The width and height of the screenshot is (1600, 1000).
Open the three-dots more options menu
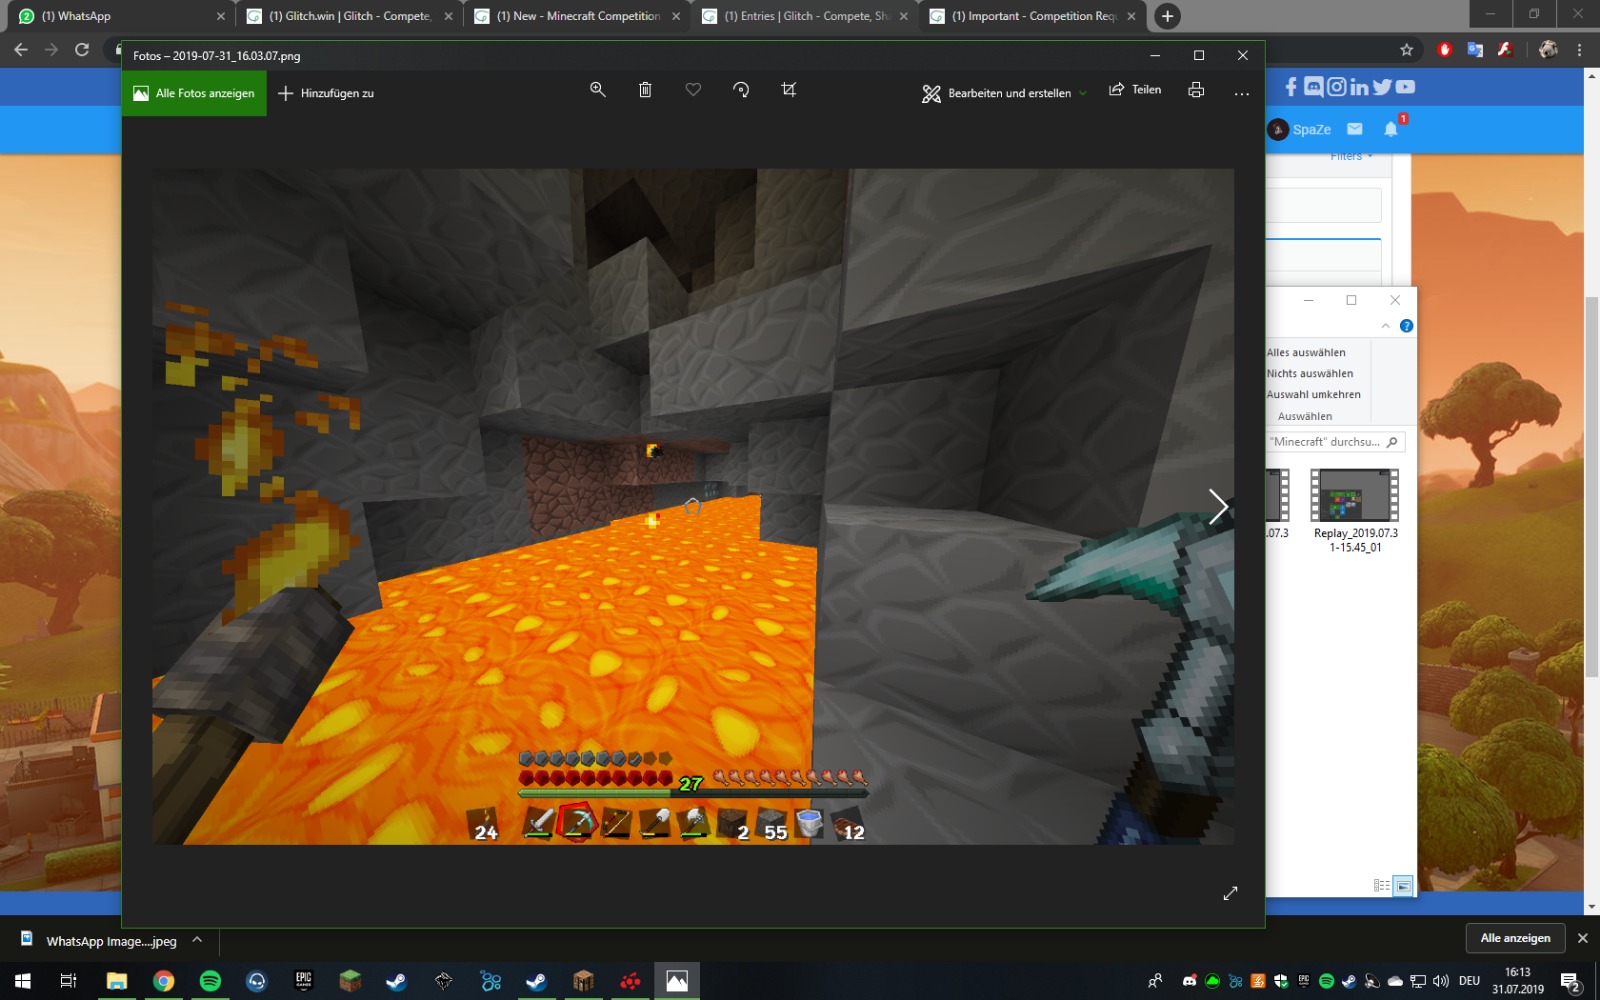coord(1242,93)
